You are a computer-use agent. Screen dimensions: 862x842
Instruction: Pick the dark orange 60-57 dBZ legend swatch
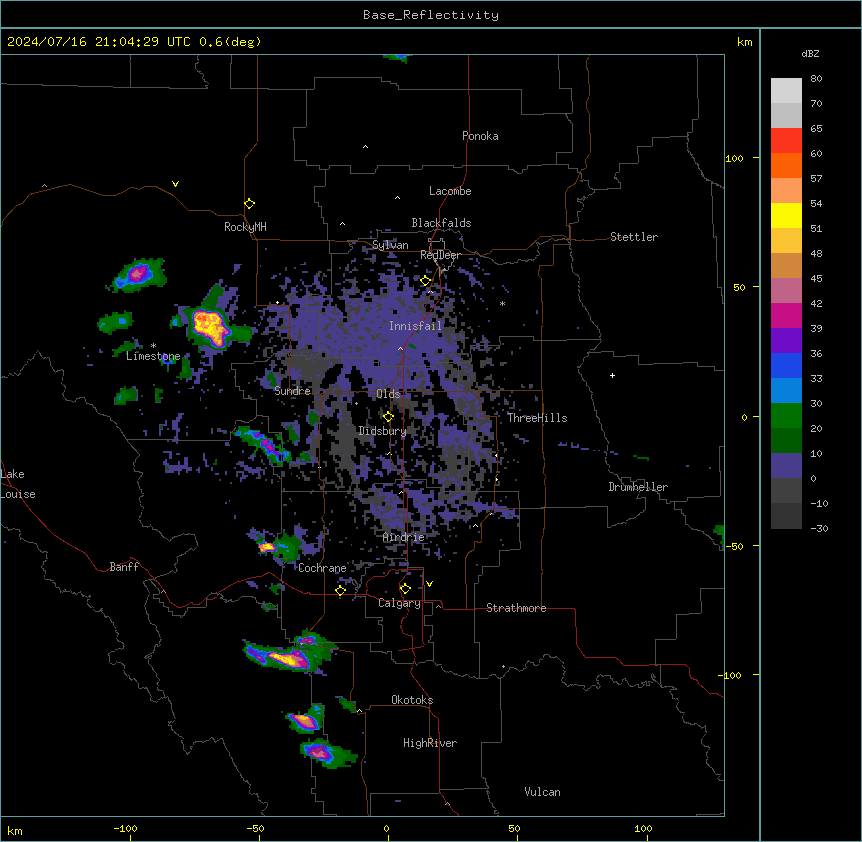pos(786,165)
